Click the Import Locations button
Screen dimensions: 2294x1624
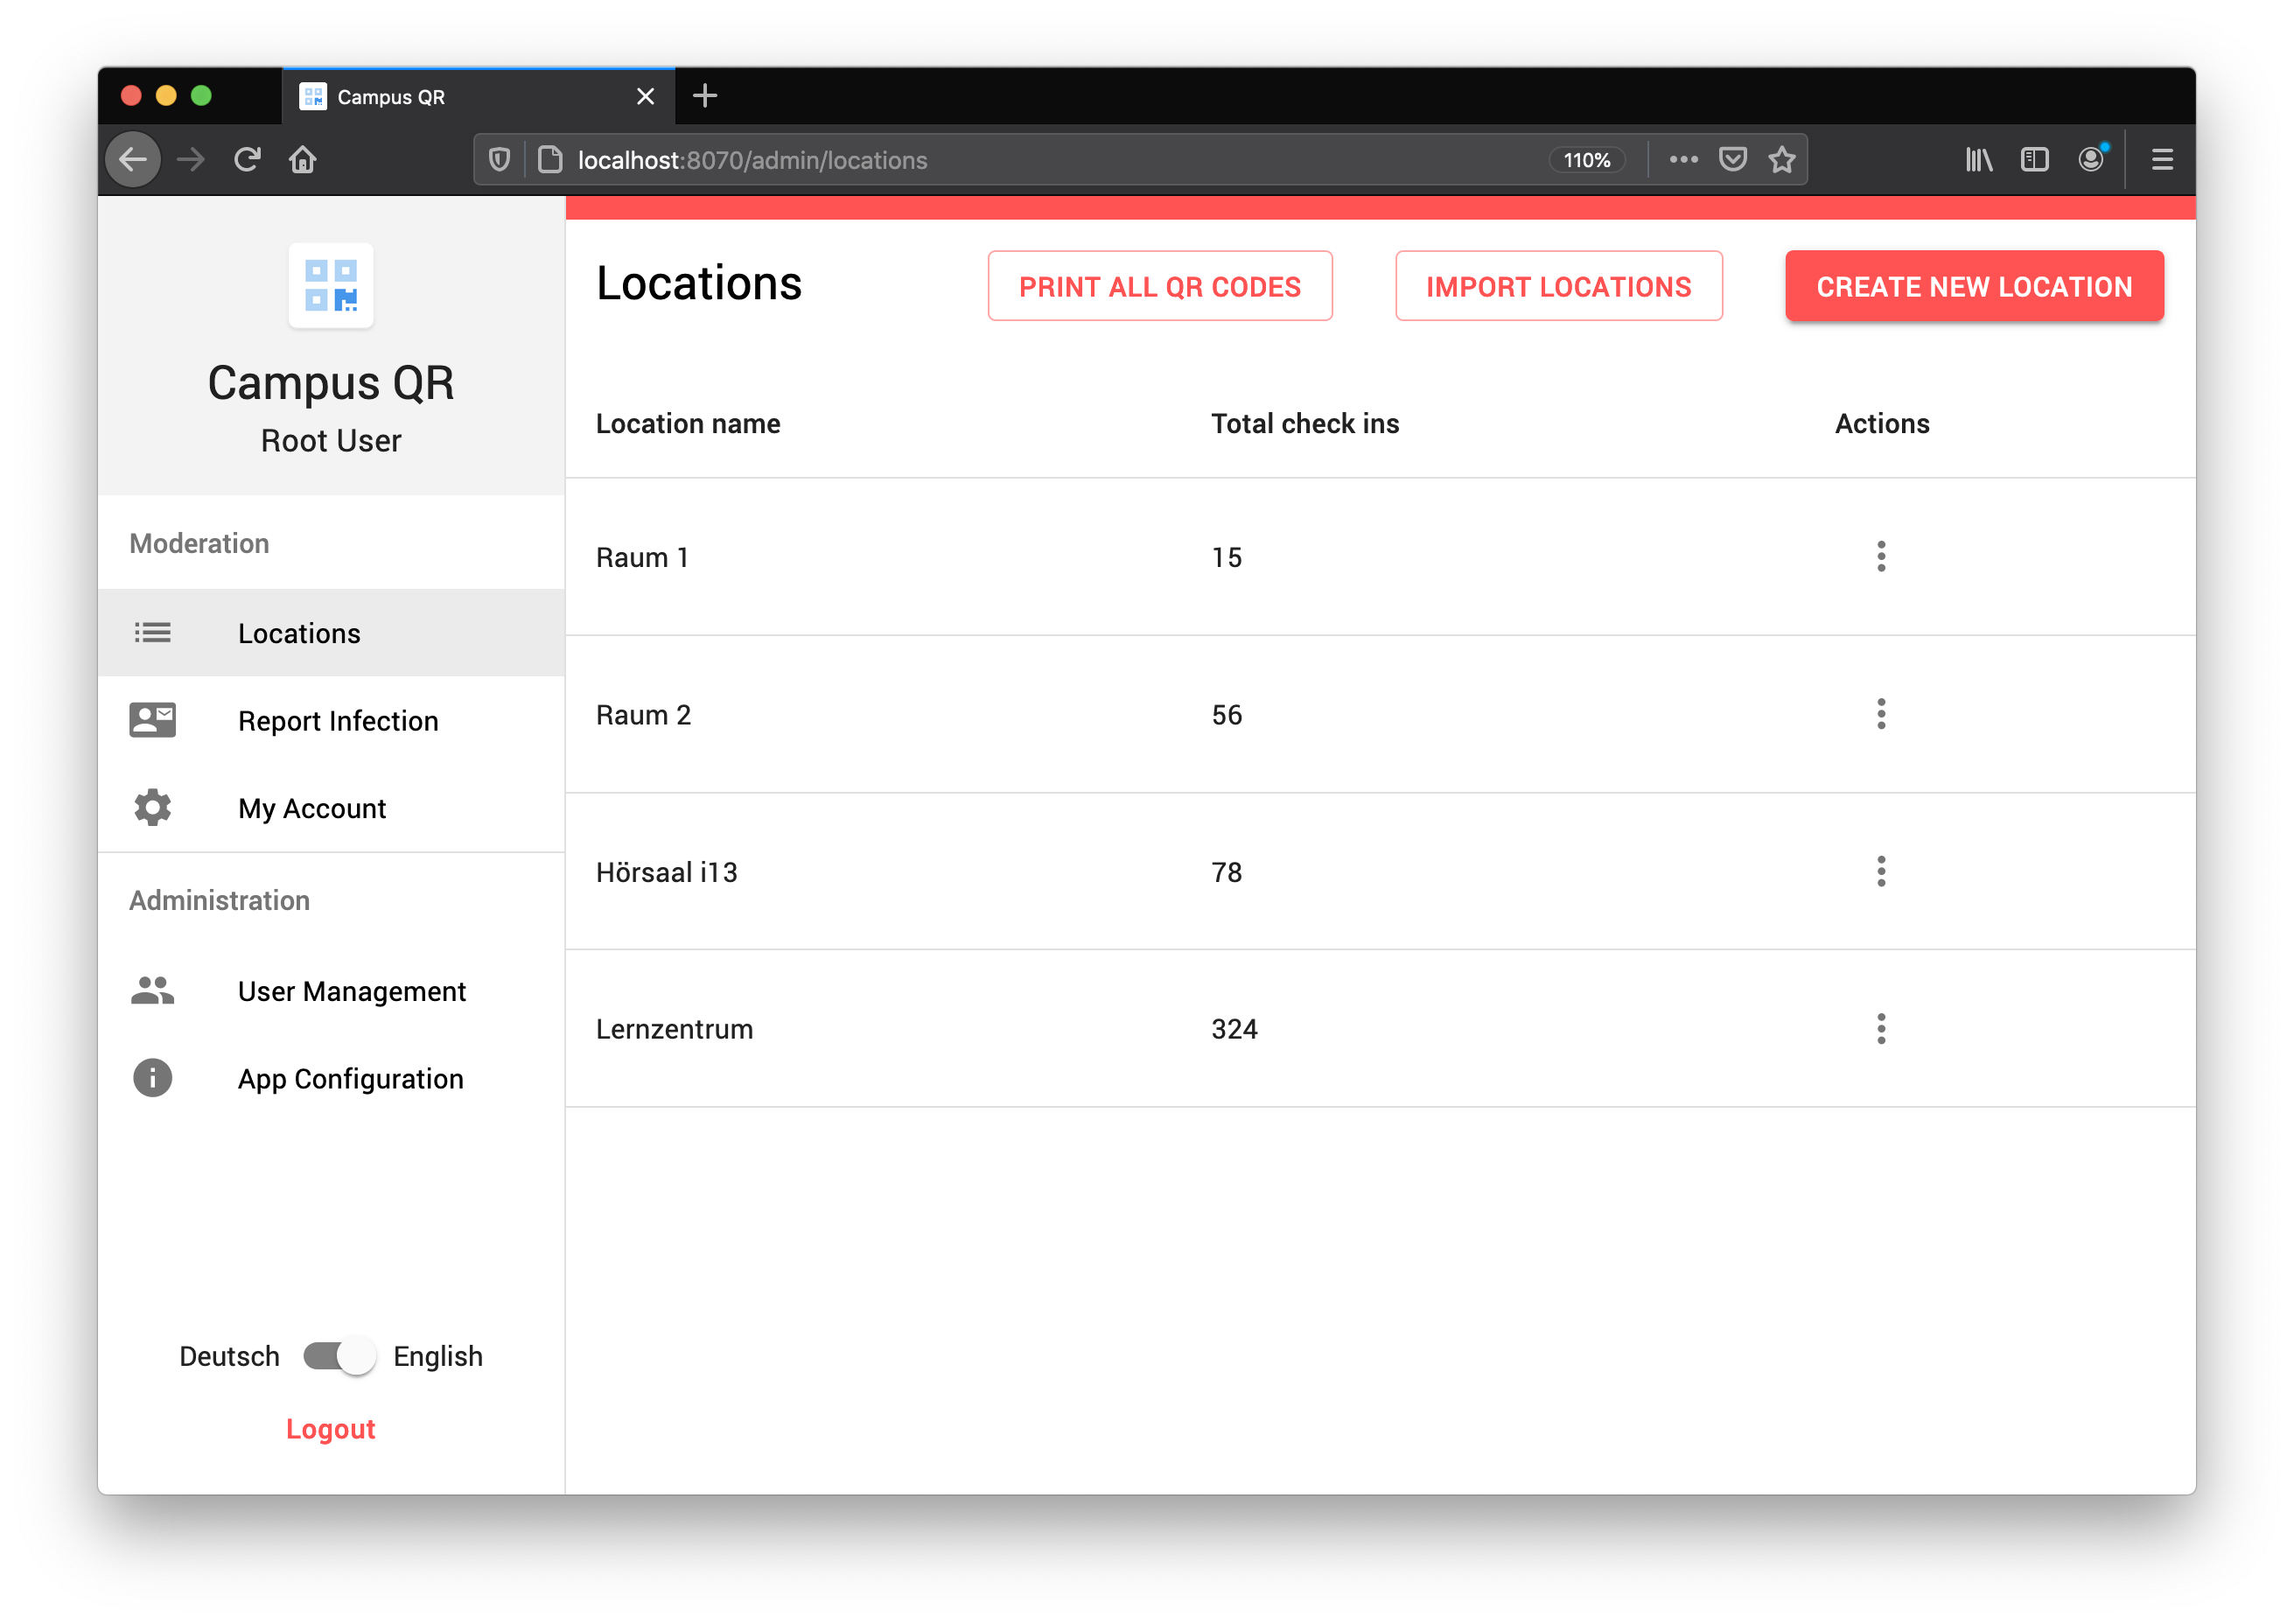1558,287
